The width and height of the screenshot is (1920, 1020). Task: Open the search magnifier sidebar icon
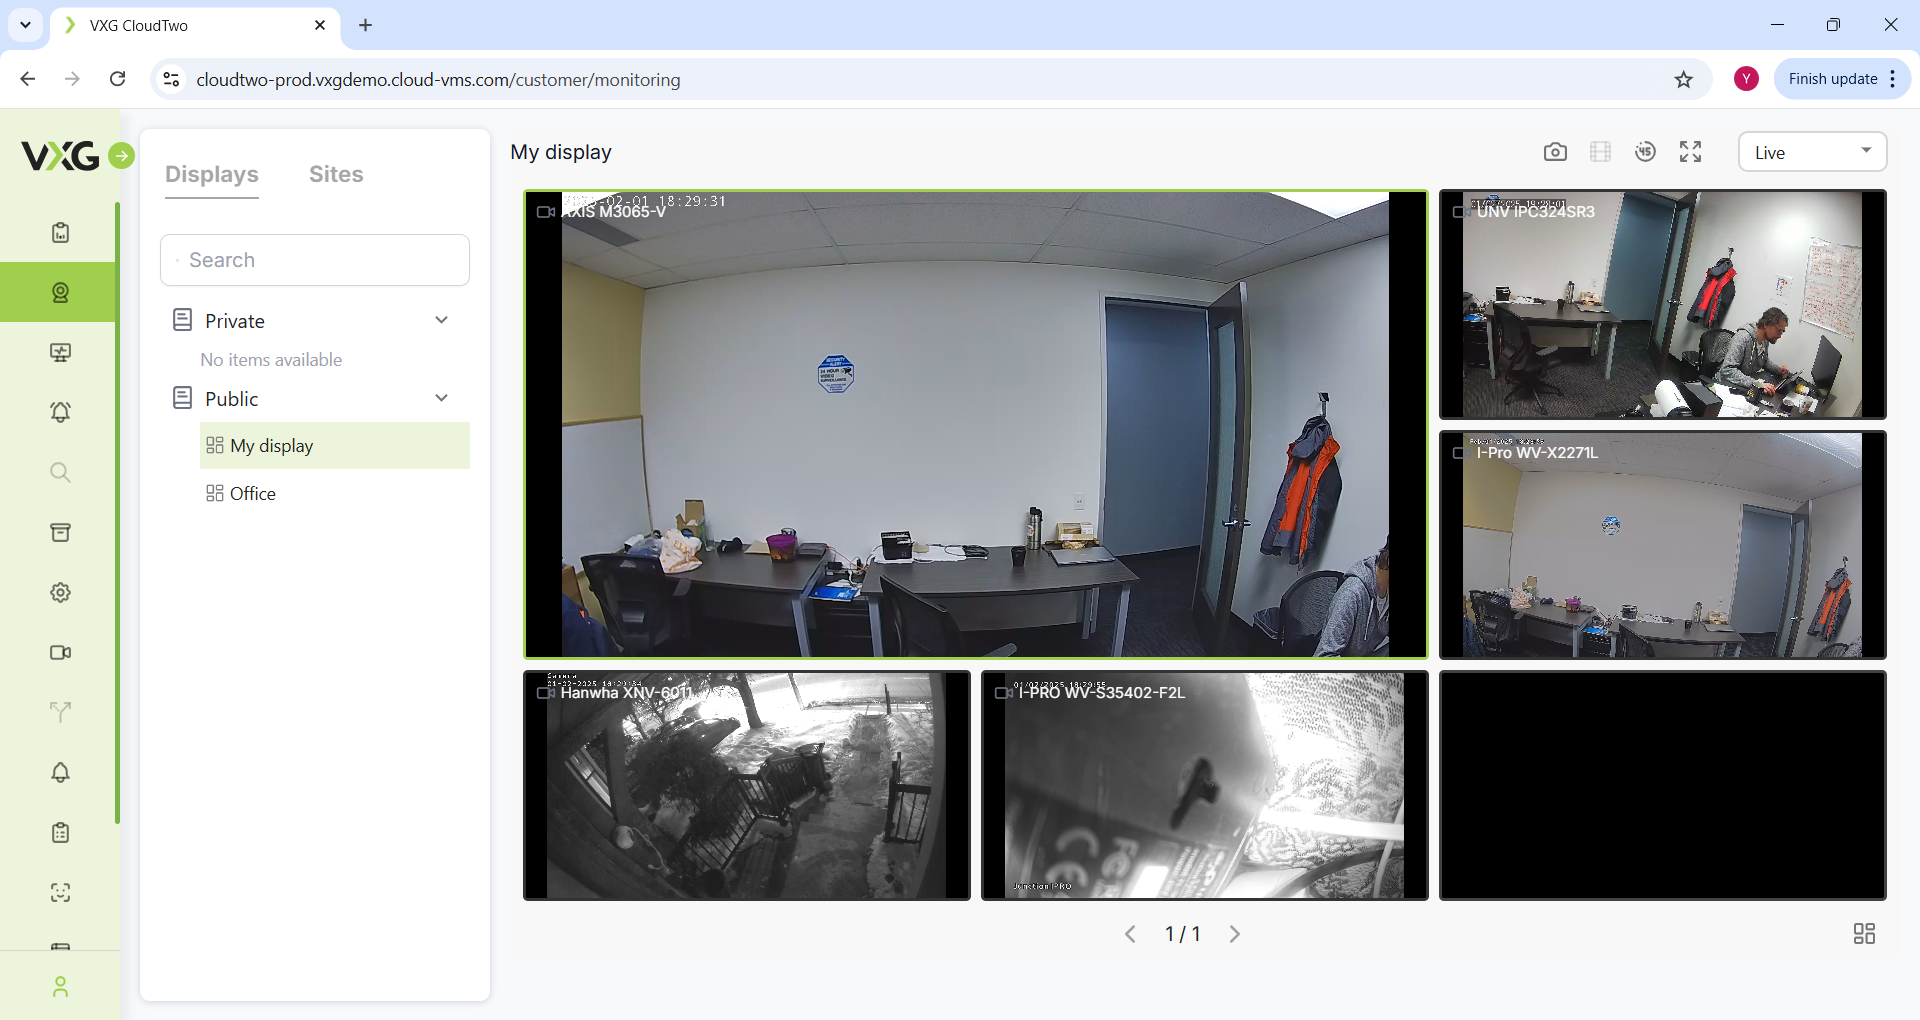click(61, 472)
